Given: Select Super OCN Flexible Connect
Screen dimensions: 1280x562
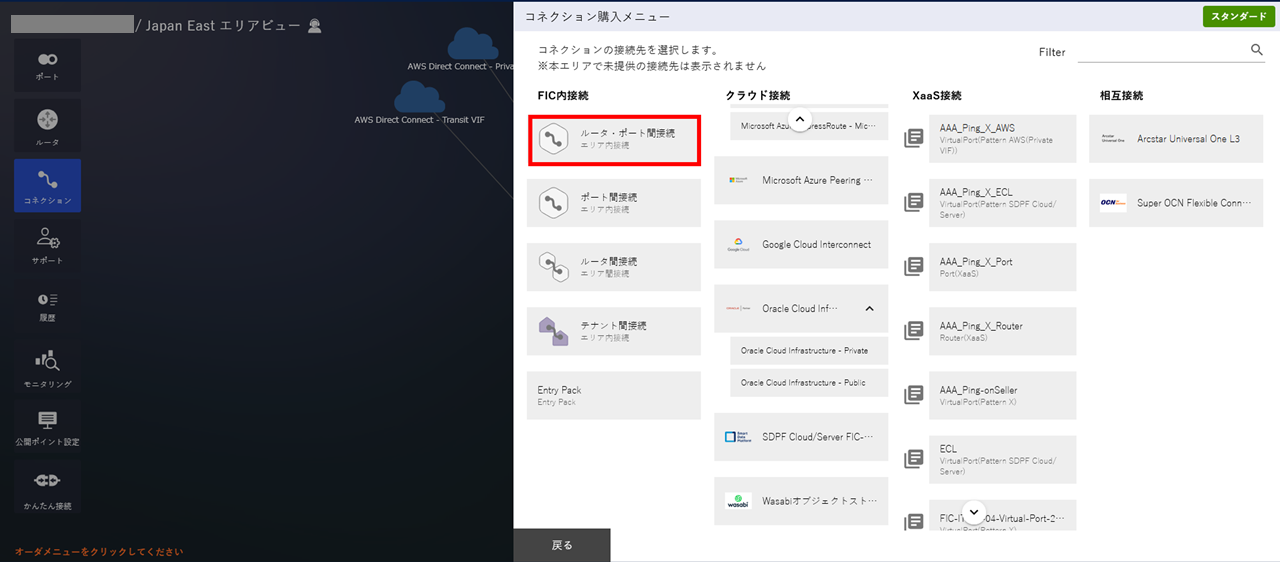Looking at the screenshot, I should 1176,203.
